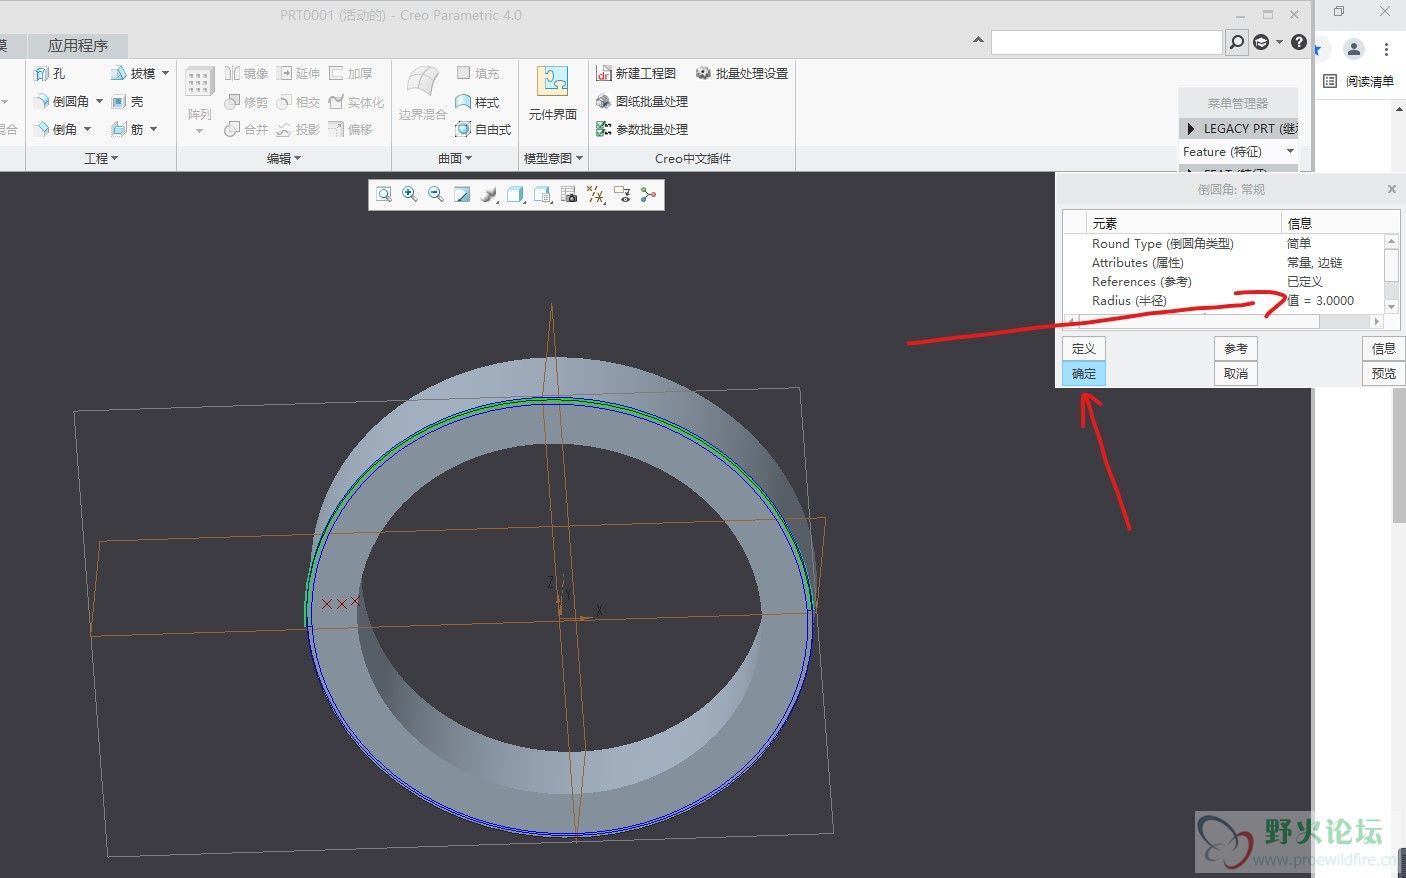Screen dimensions: 1406x878
Task: Open the display style sphere icon
Action: click(489, 195)
